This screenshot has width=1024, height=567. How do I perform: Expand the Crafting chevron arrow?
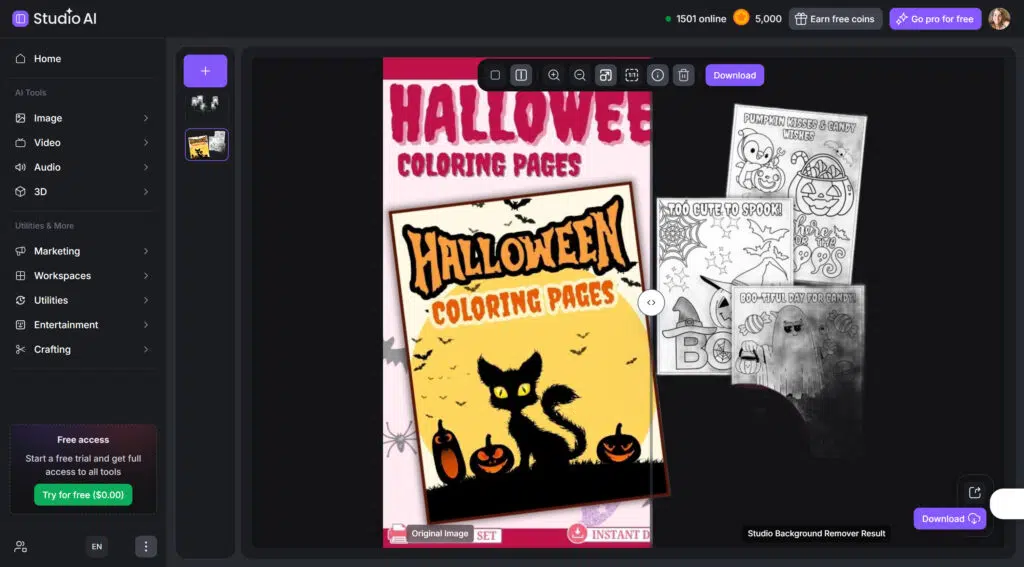146,349
